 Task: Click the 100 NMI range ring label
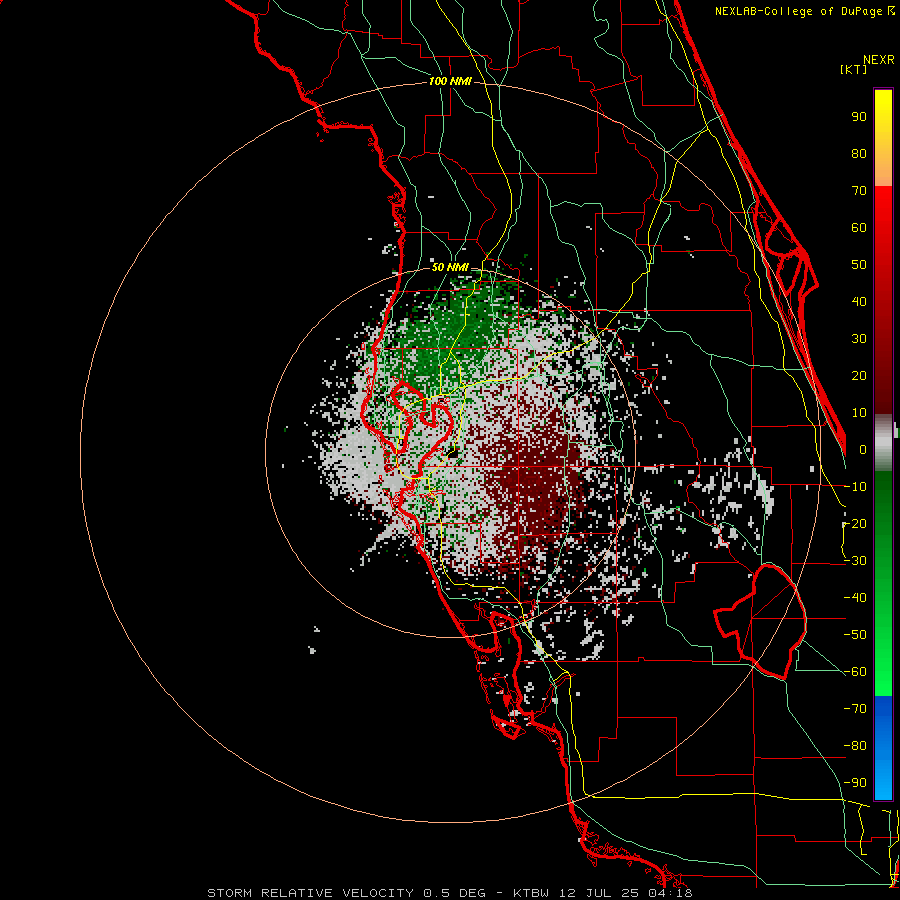pyautogui.click(x=450, y=81)
